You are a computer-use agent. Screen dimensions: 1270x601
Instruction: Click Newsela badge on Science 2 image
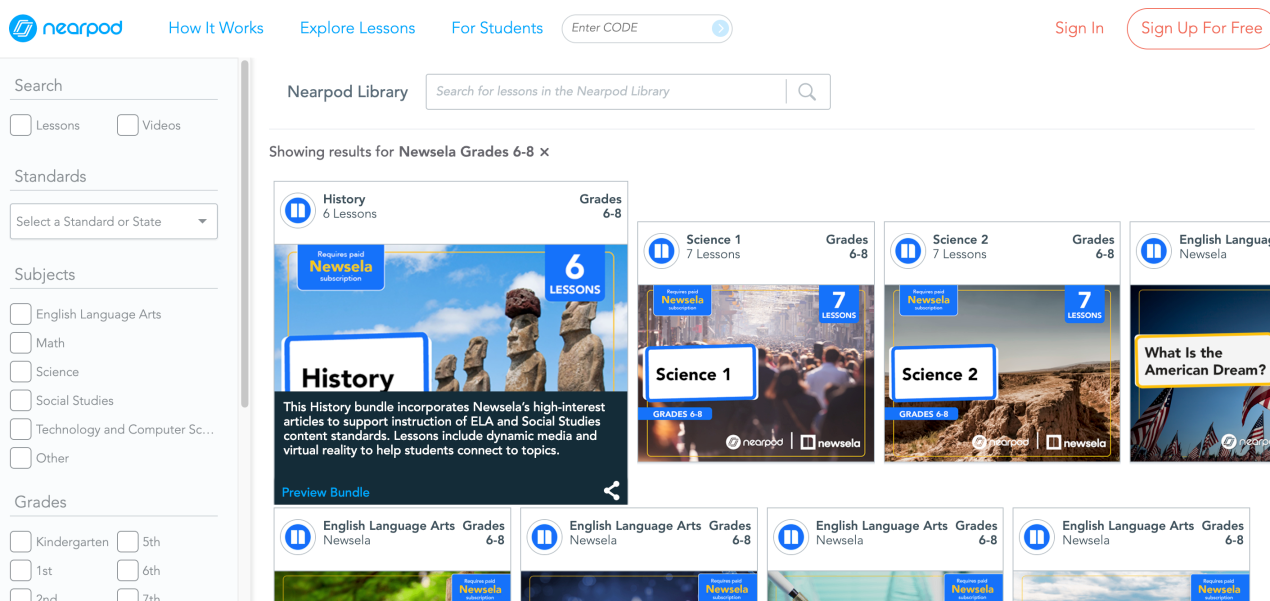click(x=929, y=301)
